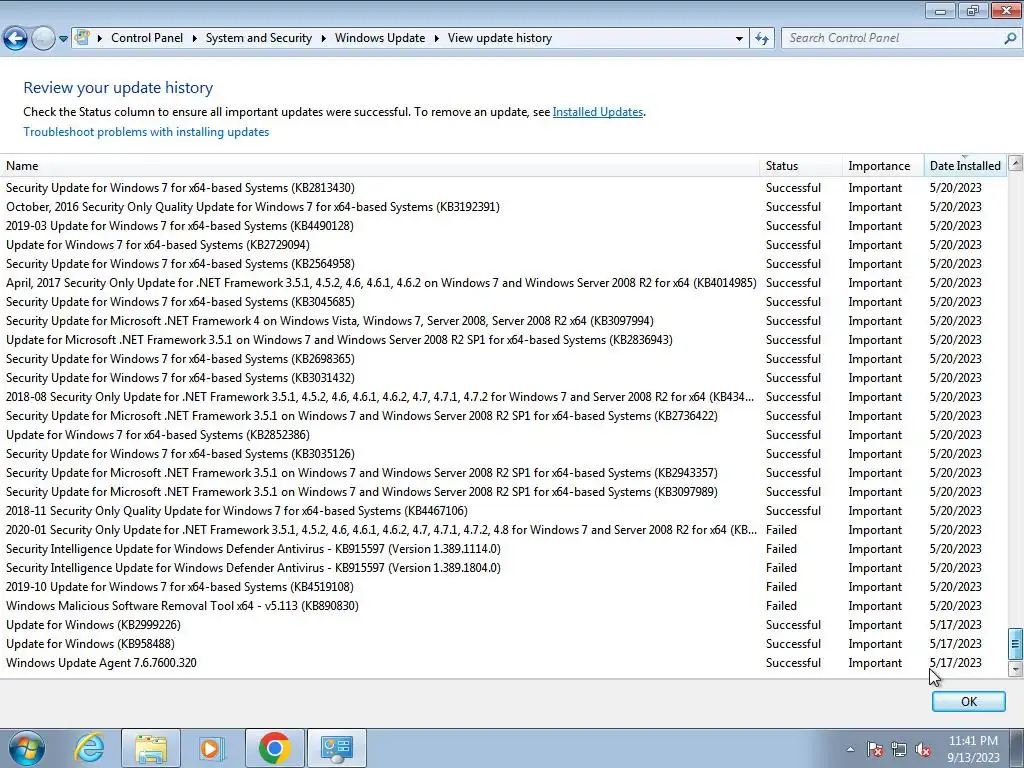Image resolution: width=1024 pixels, height=768 pixels.
Task: Expand the address bar history dropdown
Action: (x=739, y=39)
